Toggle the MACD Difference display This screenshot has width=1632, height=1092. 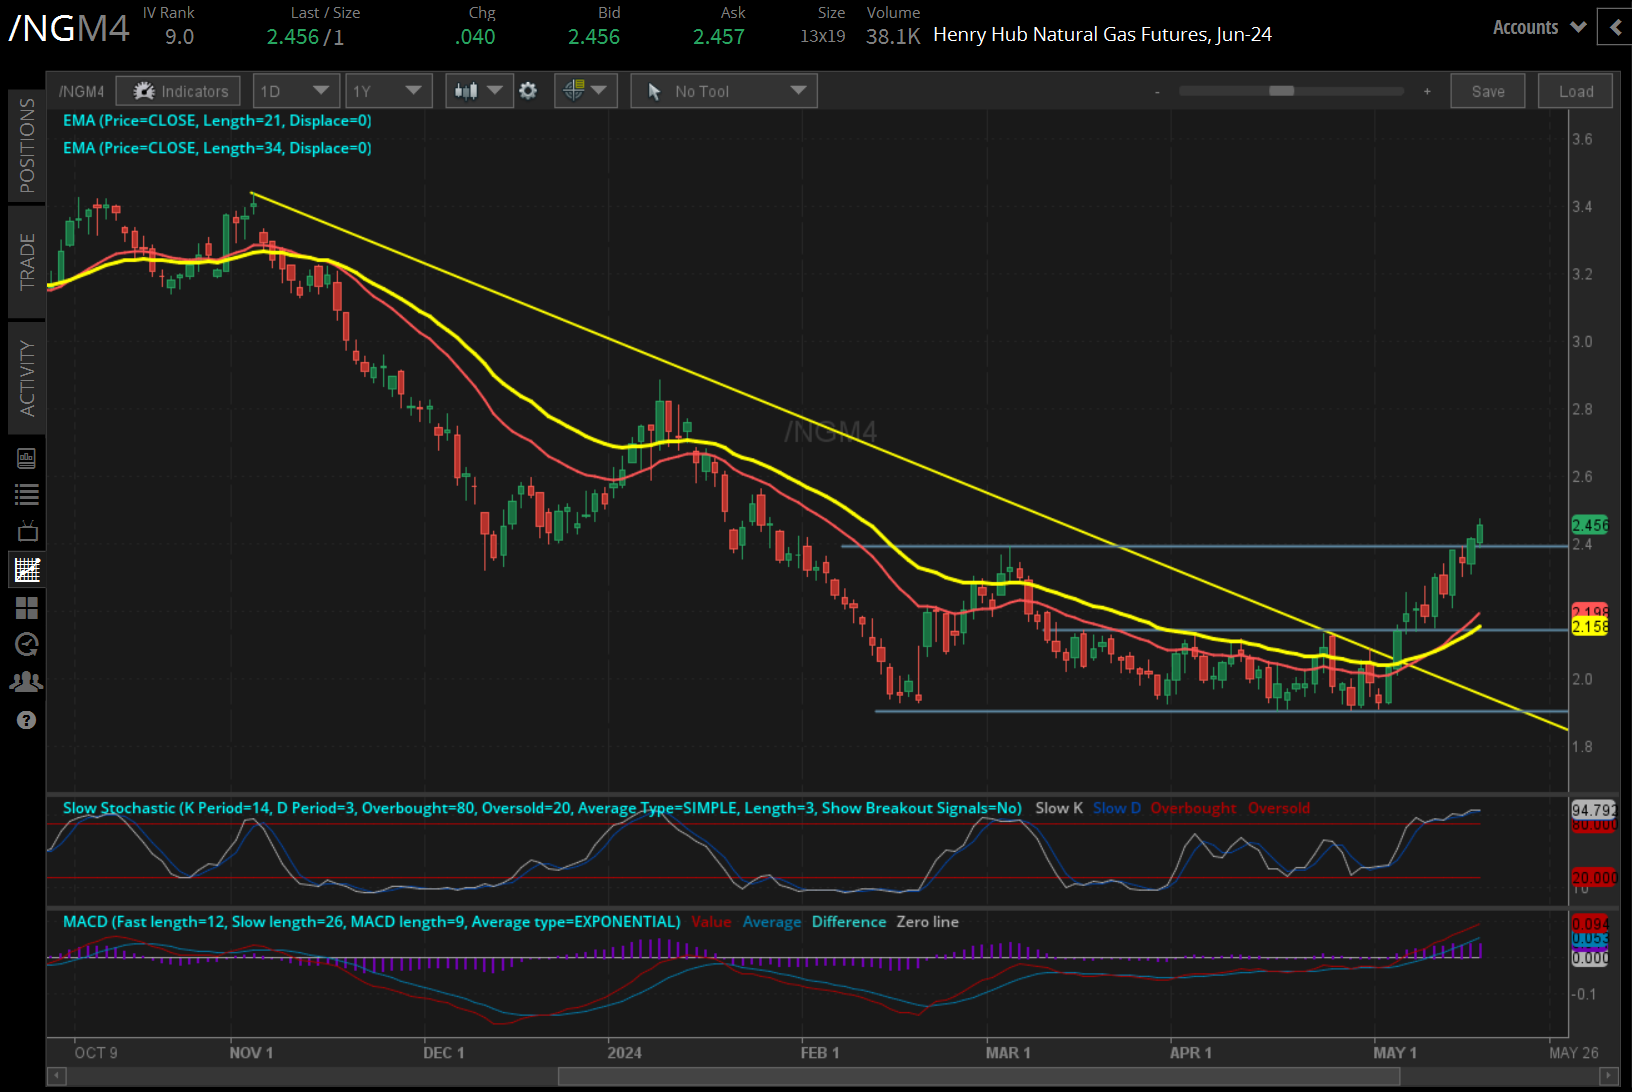[849, 921]
